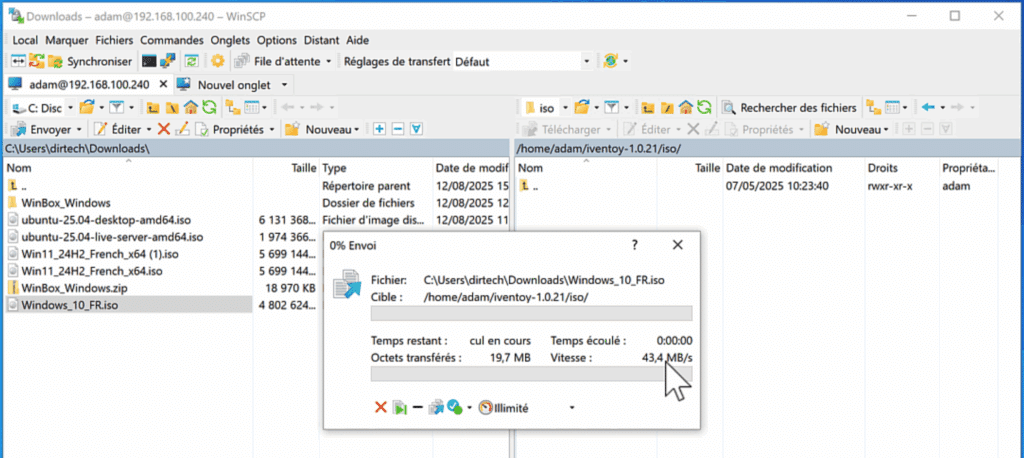This screenshot has height=458, width=1024.
Task: Open the C: Disc drive selector
Action: (41, 107)
